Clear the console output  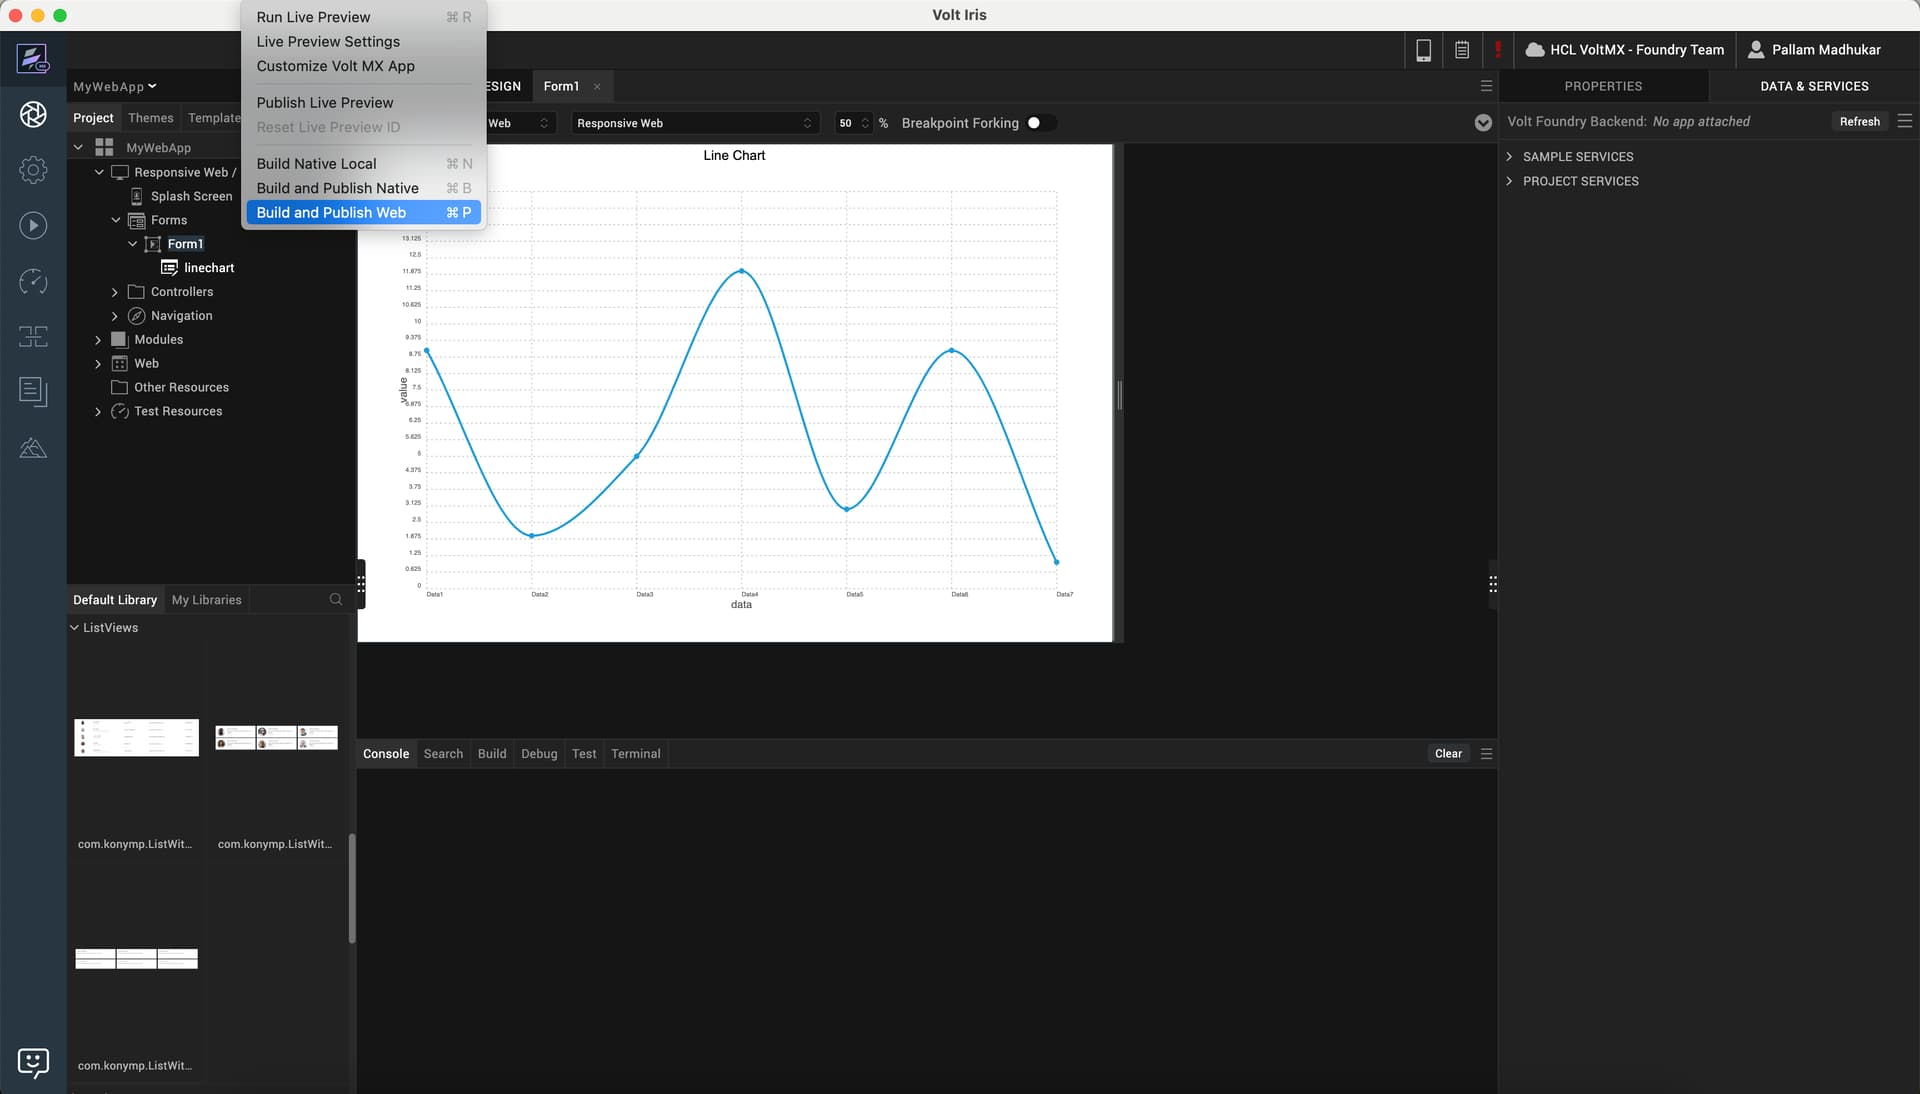(x=1448, y=754)
